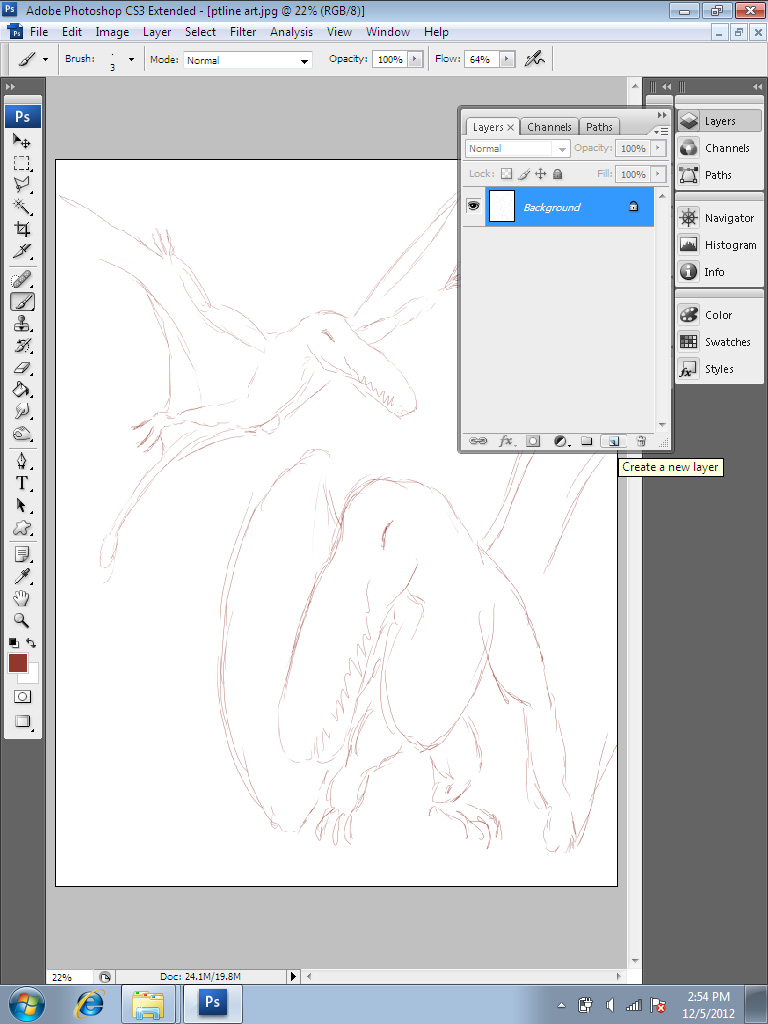Toggle Lock image pixels brush icon
768x1024 pixels.
click(524, 174)
